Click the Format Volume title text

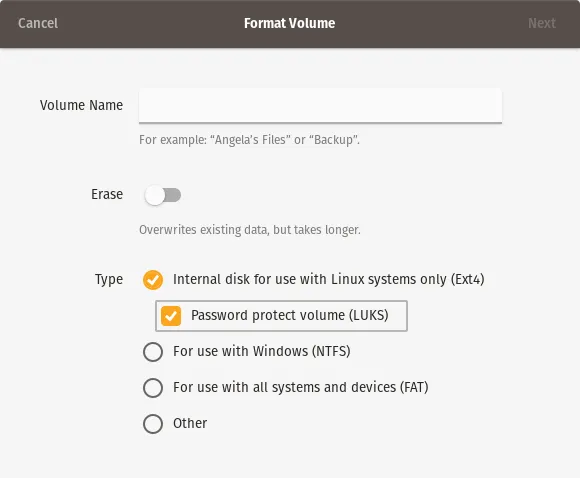[290, 23]
